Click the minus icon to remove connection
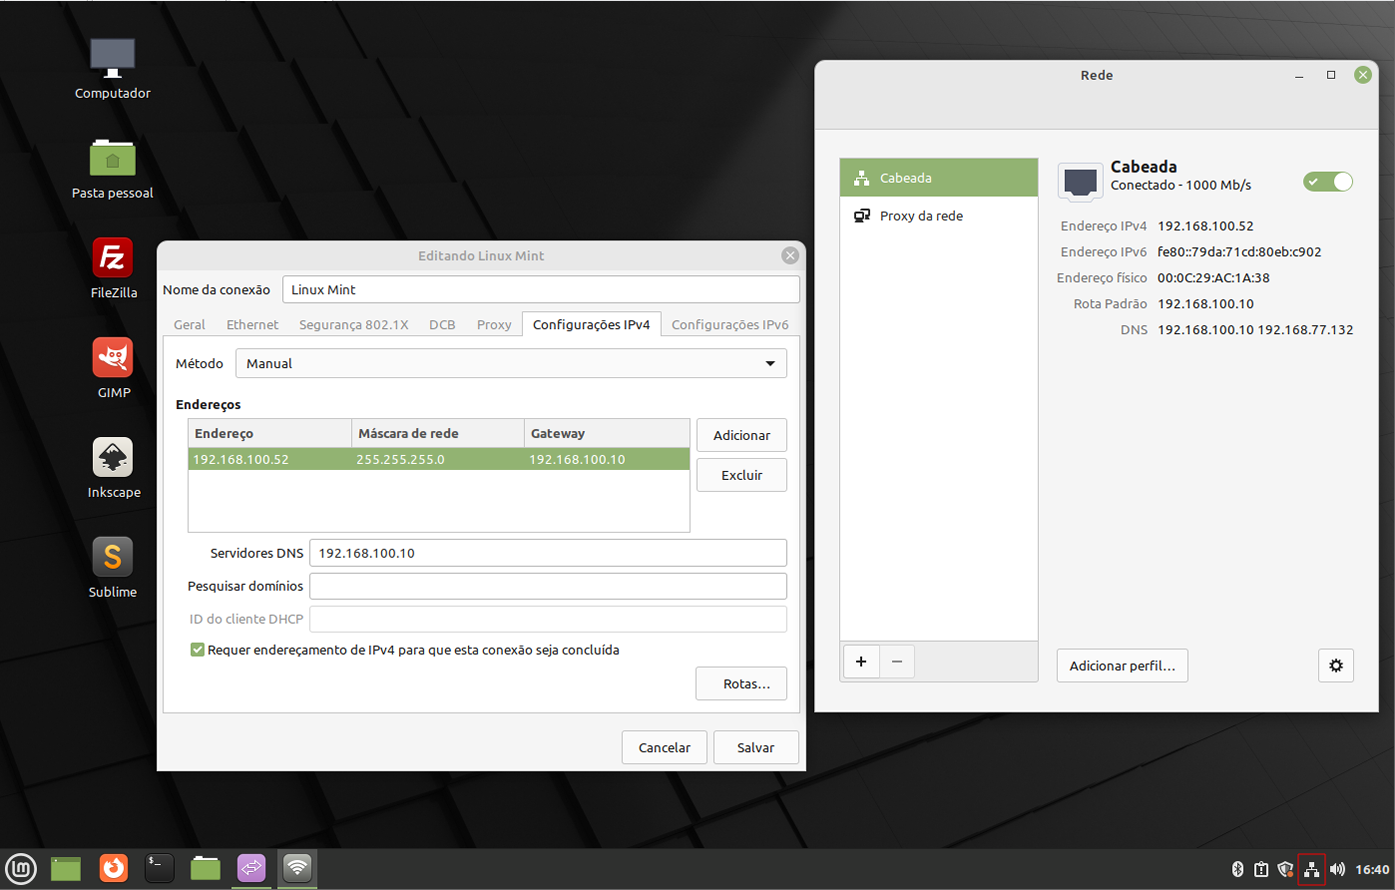 [x=897, y=662]
